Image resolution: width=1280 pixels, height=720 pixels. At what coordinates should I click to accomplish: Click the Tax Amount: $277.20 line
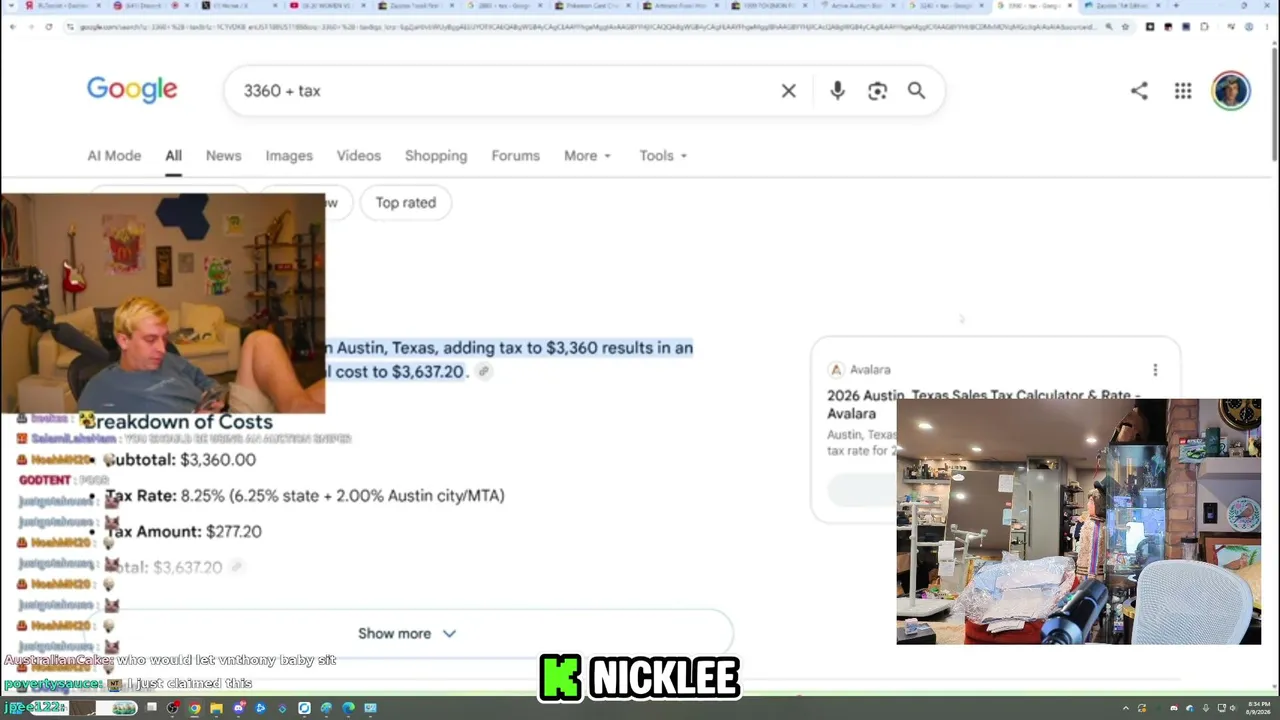tap(184, 532)
